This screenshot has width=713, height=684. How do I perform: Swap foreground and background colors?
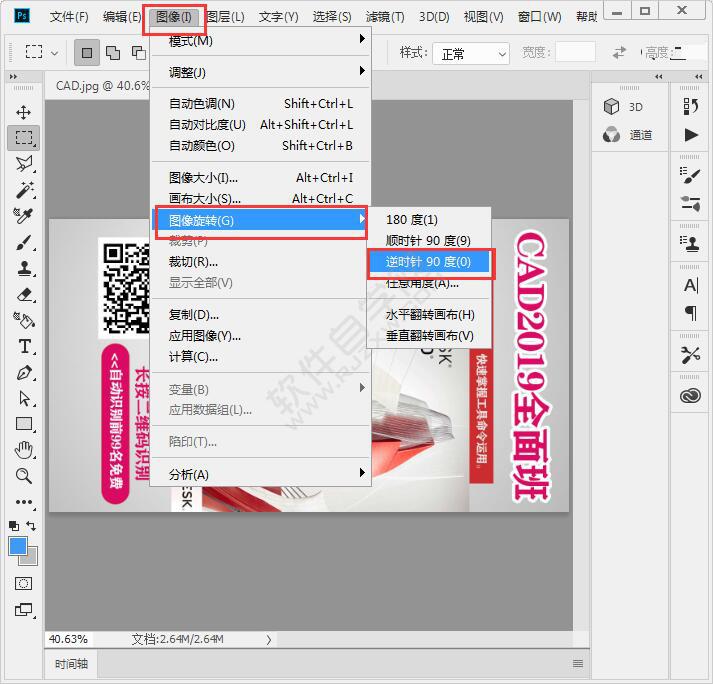pyautogui.click(x=31, y=526)
